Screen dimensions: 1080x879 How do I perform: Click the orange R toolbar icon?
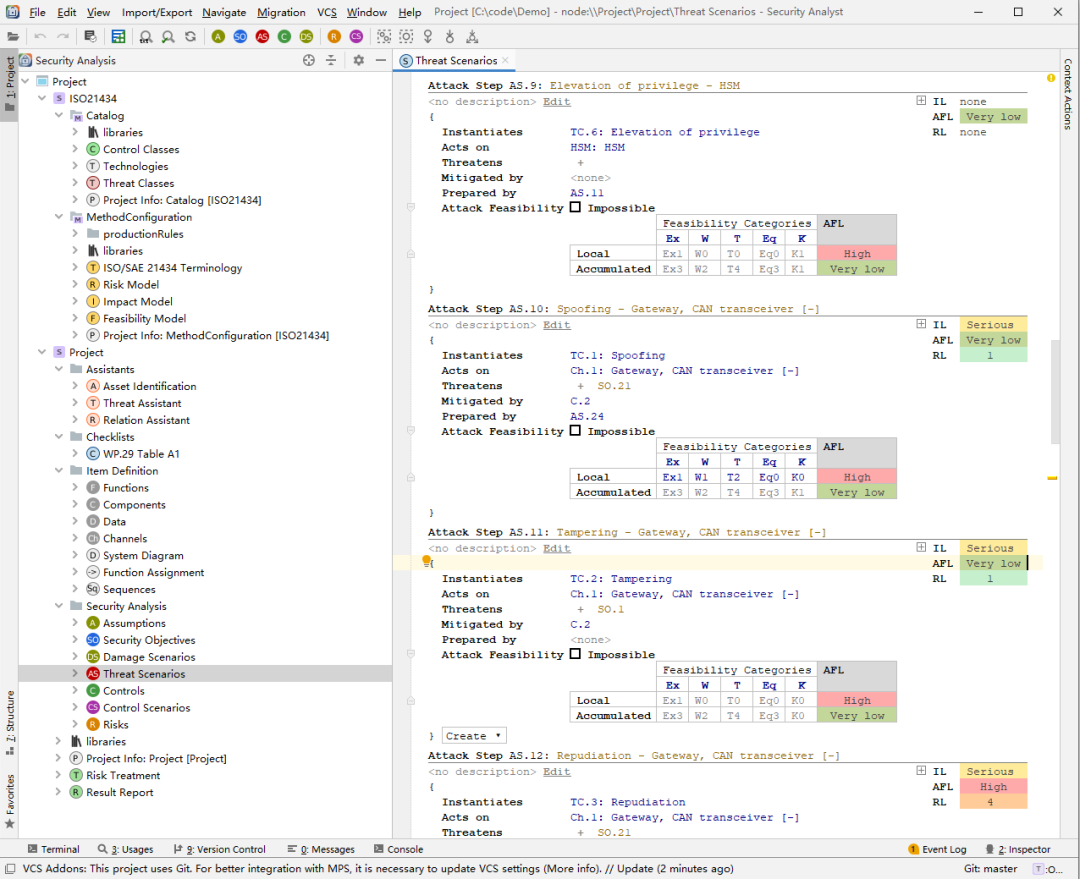334,36
